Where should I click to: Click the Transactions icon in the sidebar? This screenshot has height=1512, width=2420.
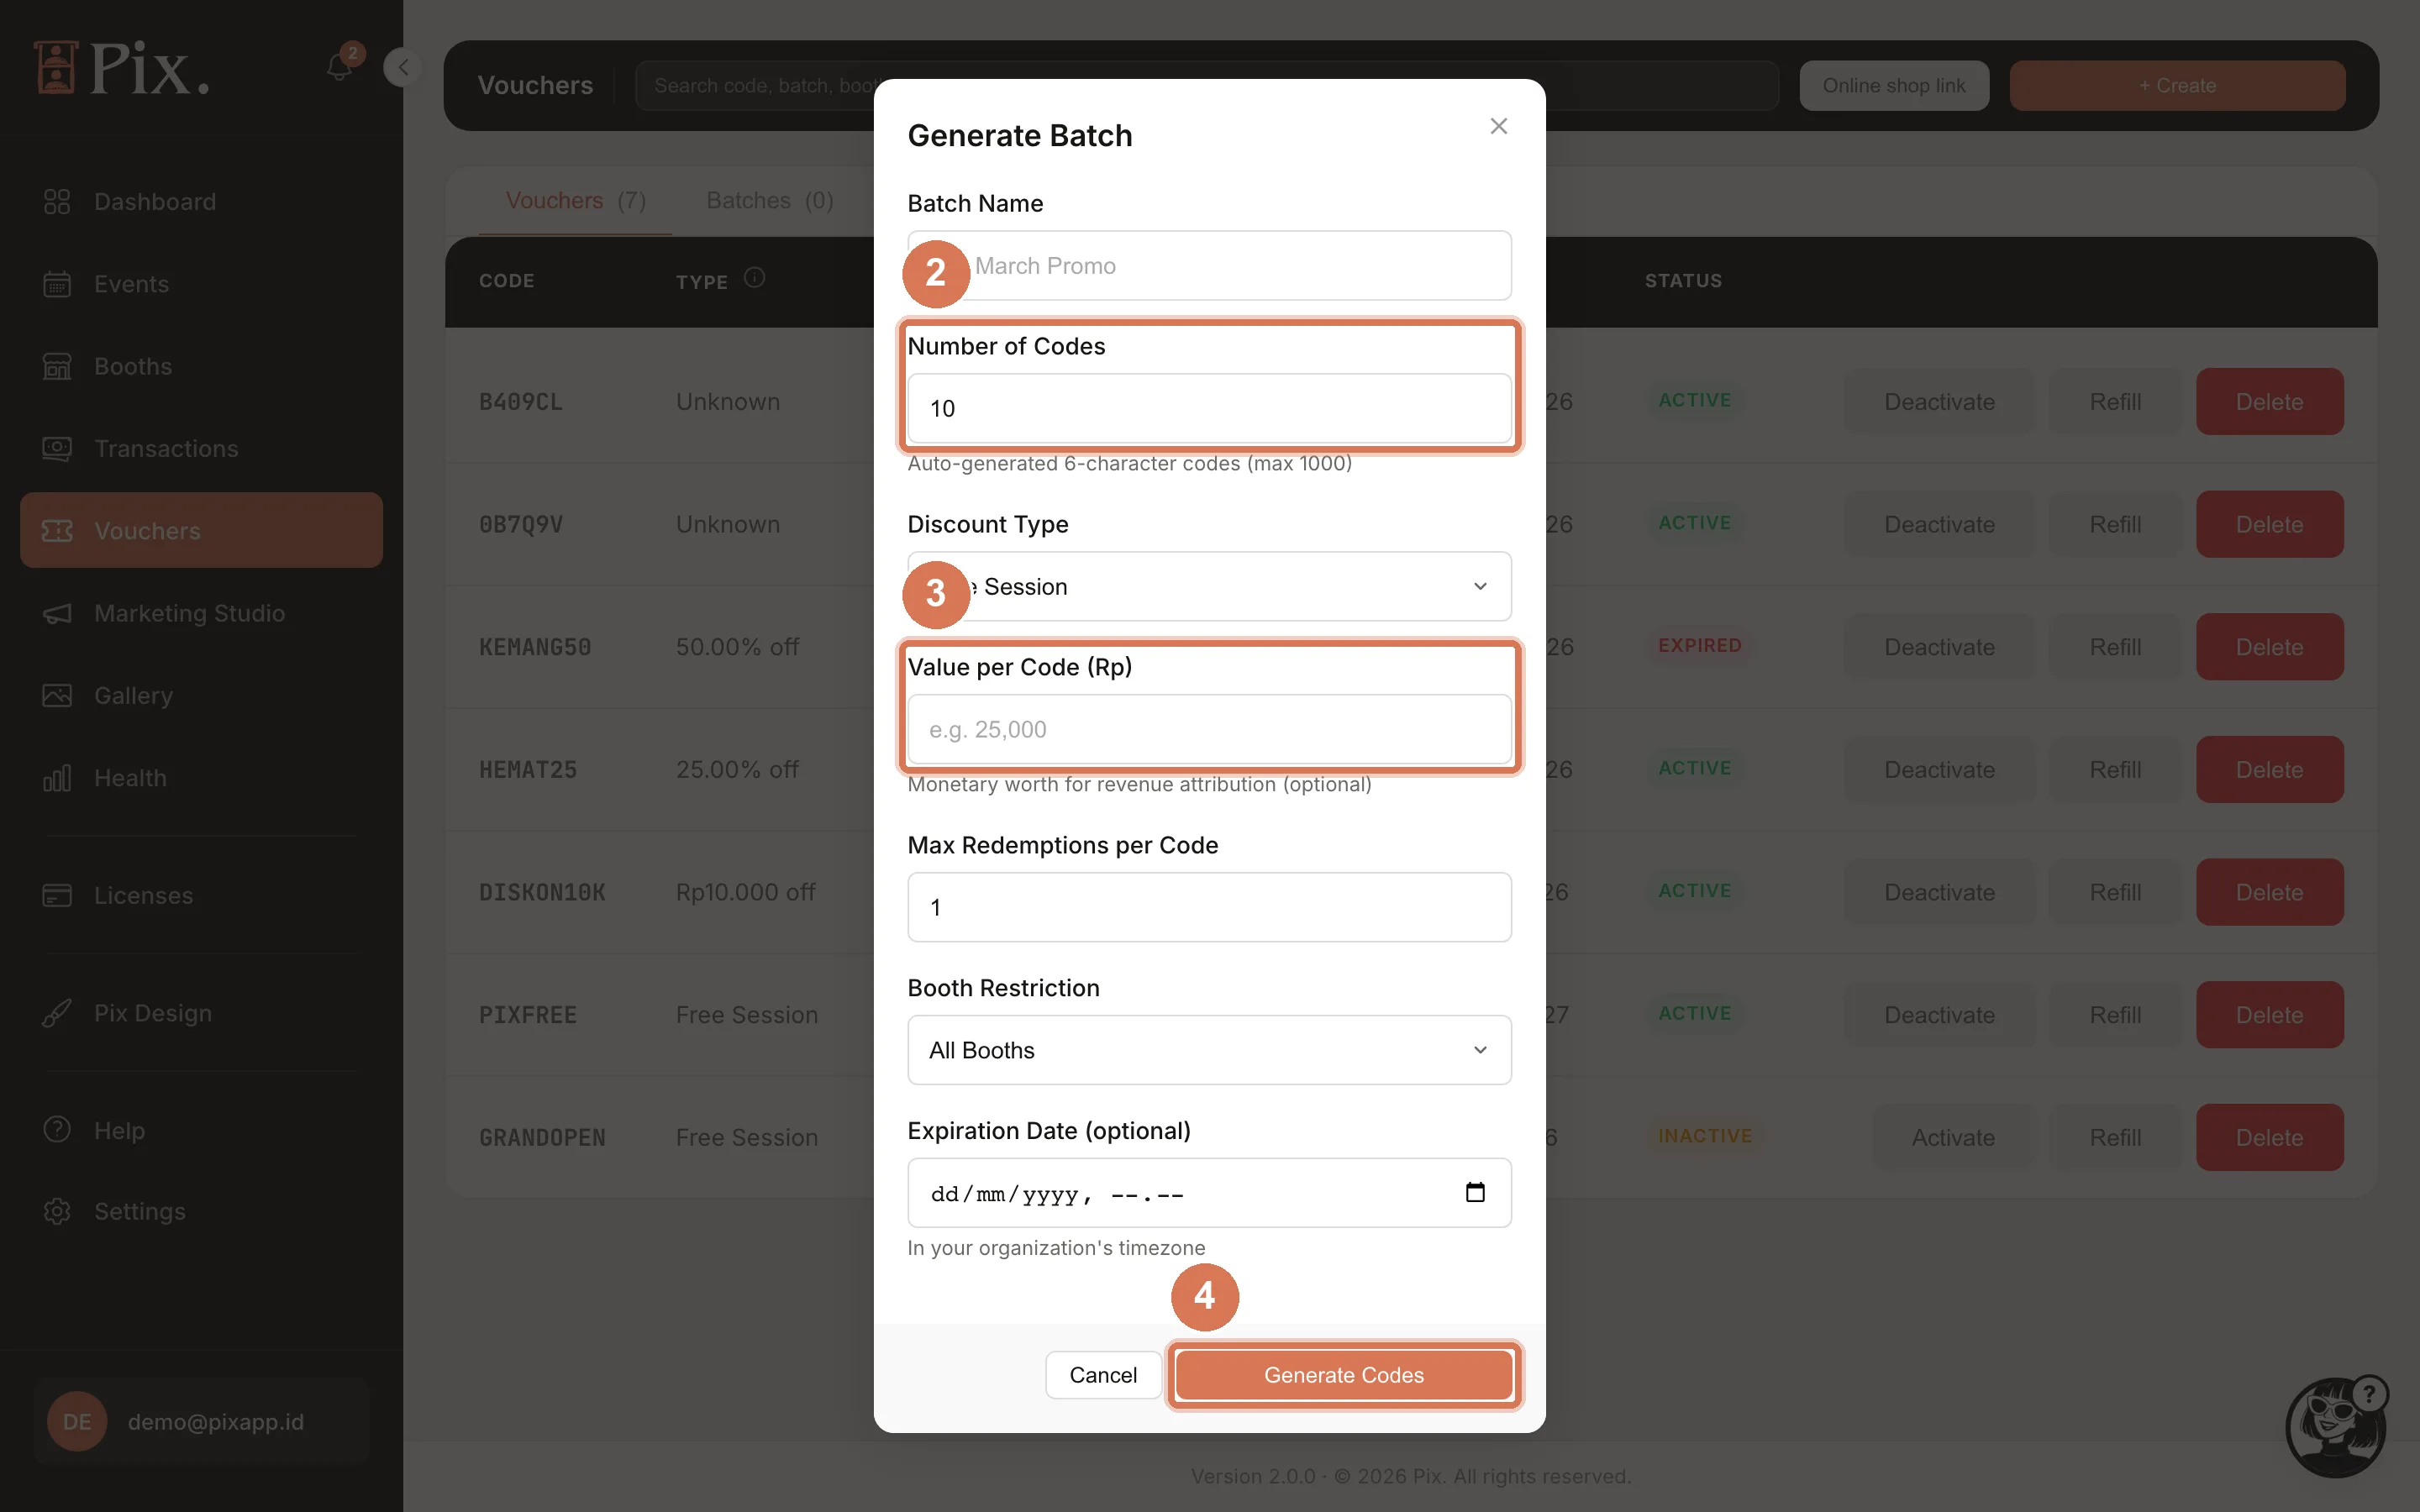pyautogui.click(x=57, y=449)
